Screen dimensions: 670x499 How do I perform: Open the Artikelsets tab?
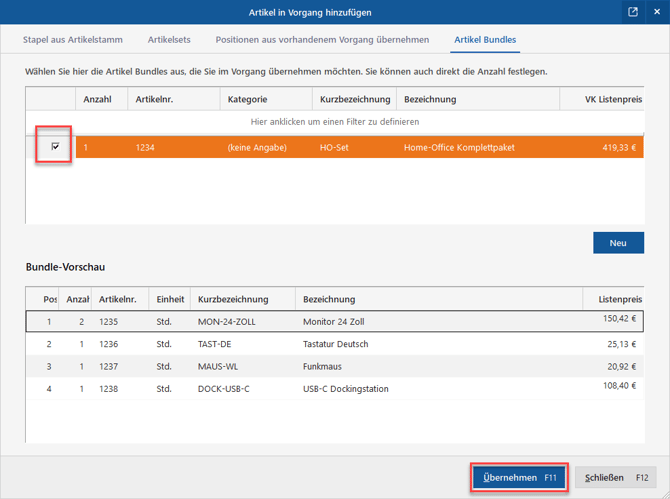click(169, 40)
